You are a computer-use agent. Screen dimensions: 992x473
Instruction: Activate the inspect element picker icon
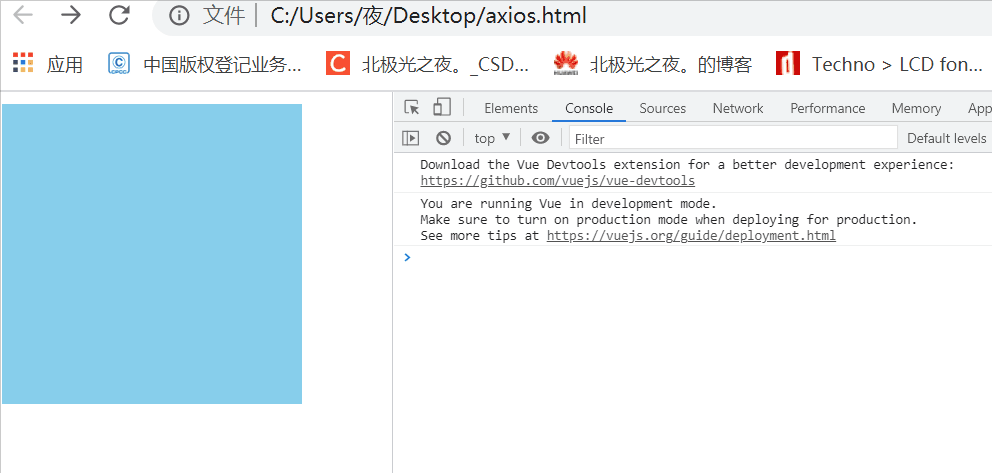point(412,108)
